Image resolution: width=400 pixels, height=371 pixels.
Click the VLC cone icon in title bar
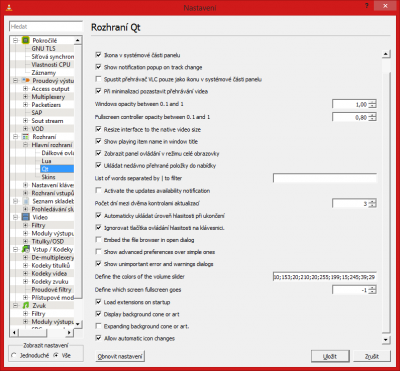tap(9, 7)
